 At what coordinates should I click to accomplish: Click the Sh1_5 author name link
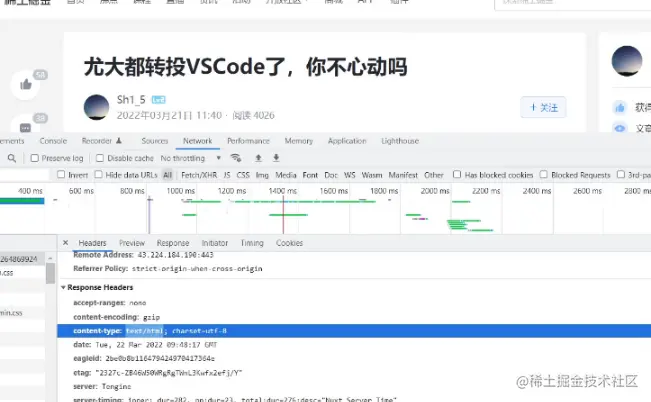coord(131,100)
